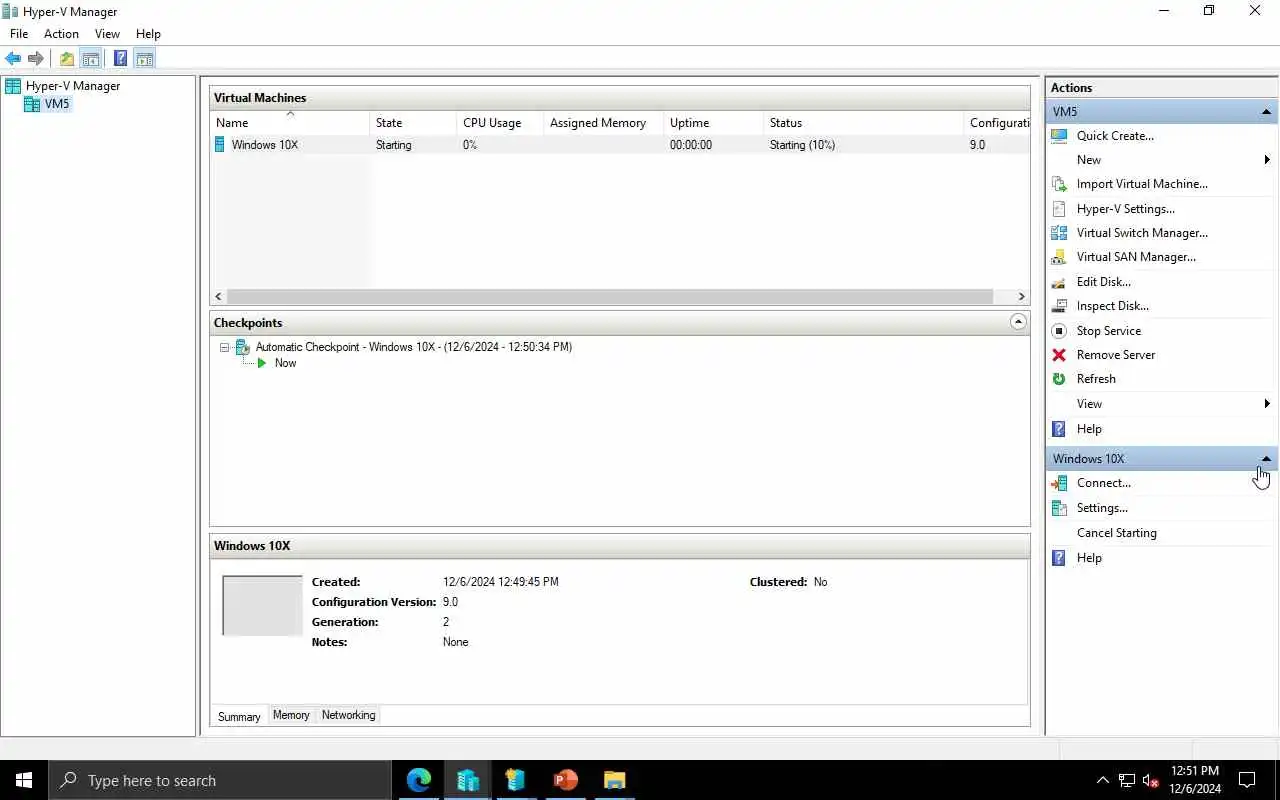Open Virtual Switch Manager... action
This screenshot has height=800, width=1280.
pyautogui.click(x=1142, y=233)
